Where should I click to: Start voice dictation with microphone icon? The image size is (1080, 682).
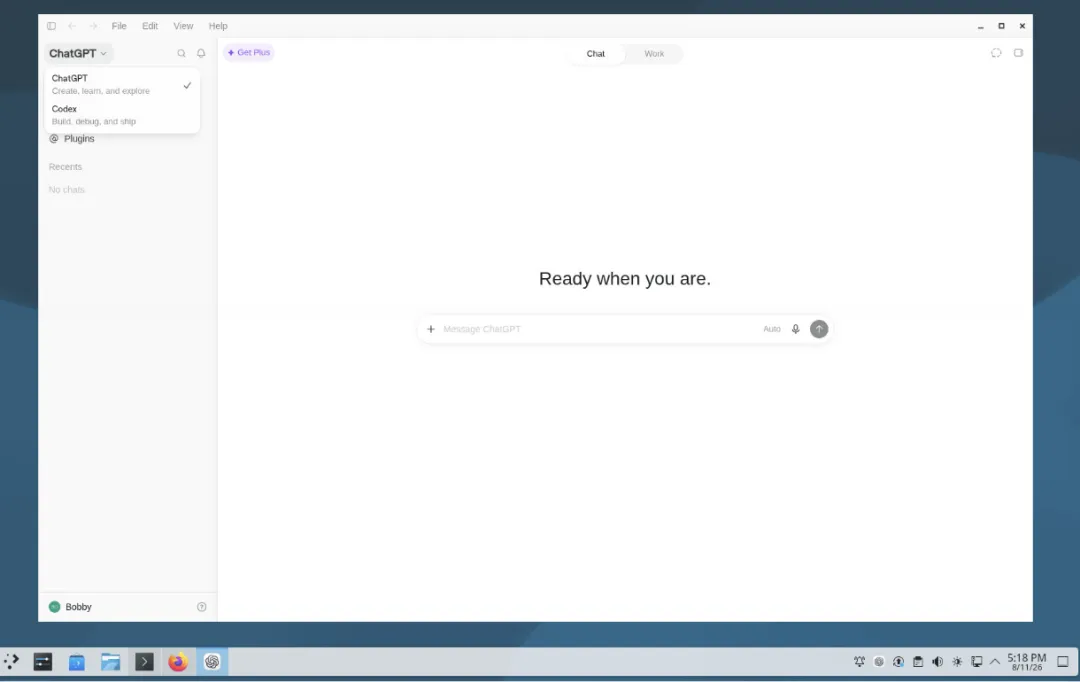point(796,329)
